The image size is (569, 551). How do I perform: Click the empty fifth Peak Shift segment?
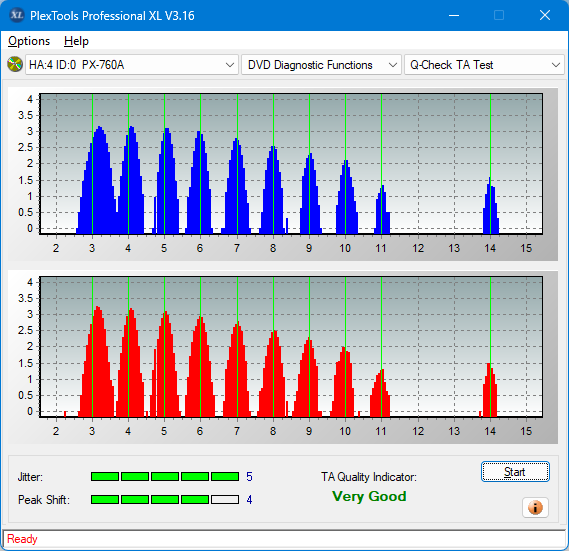(225, 499)
